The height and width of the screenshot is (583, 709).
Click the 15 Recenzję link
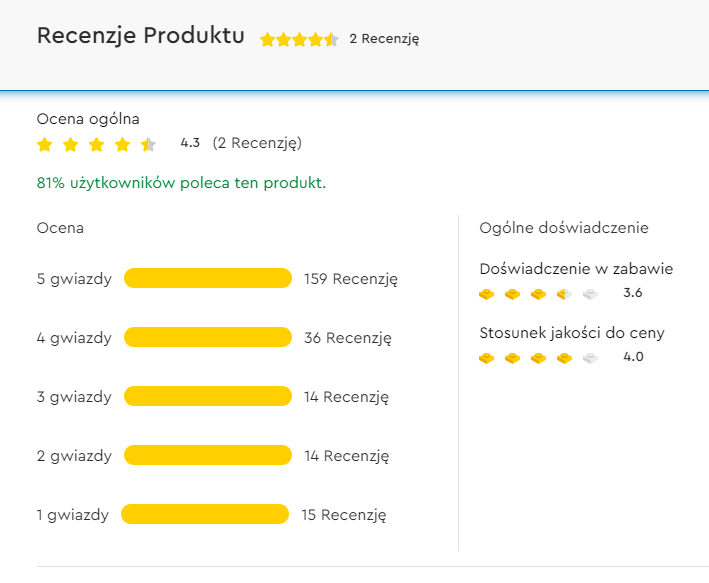coord(344,515)
